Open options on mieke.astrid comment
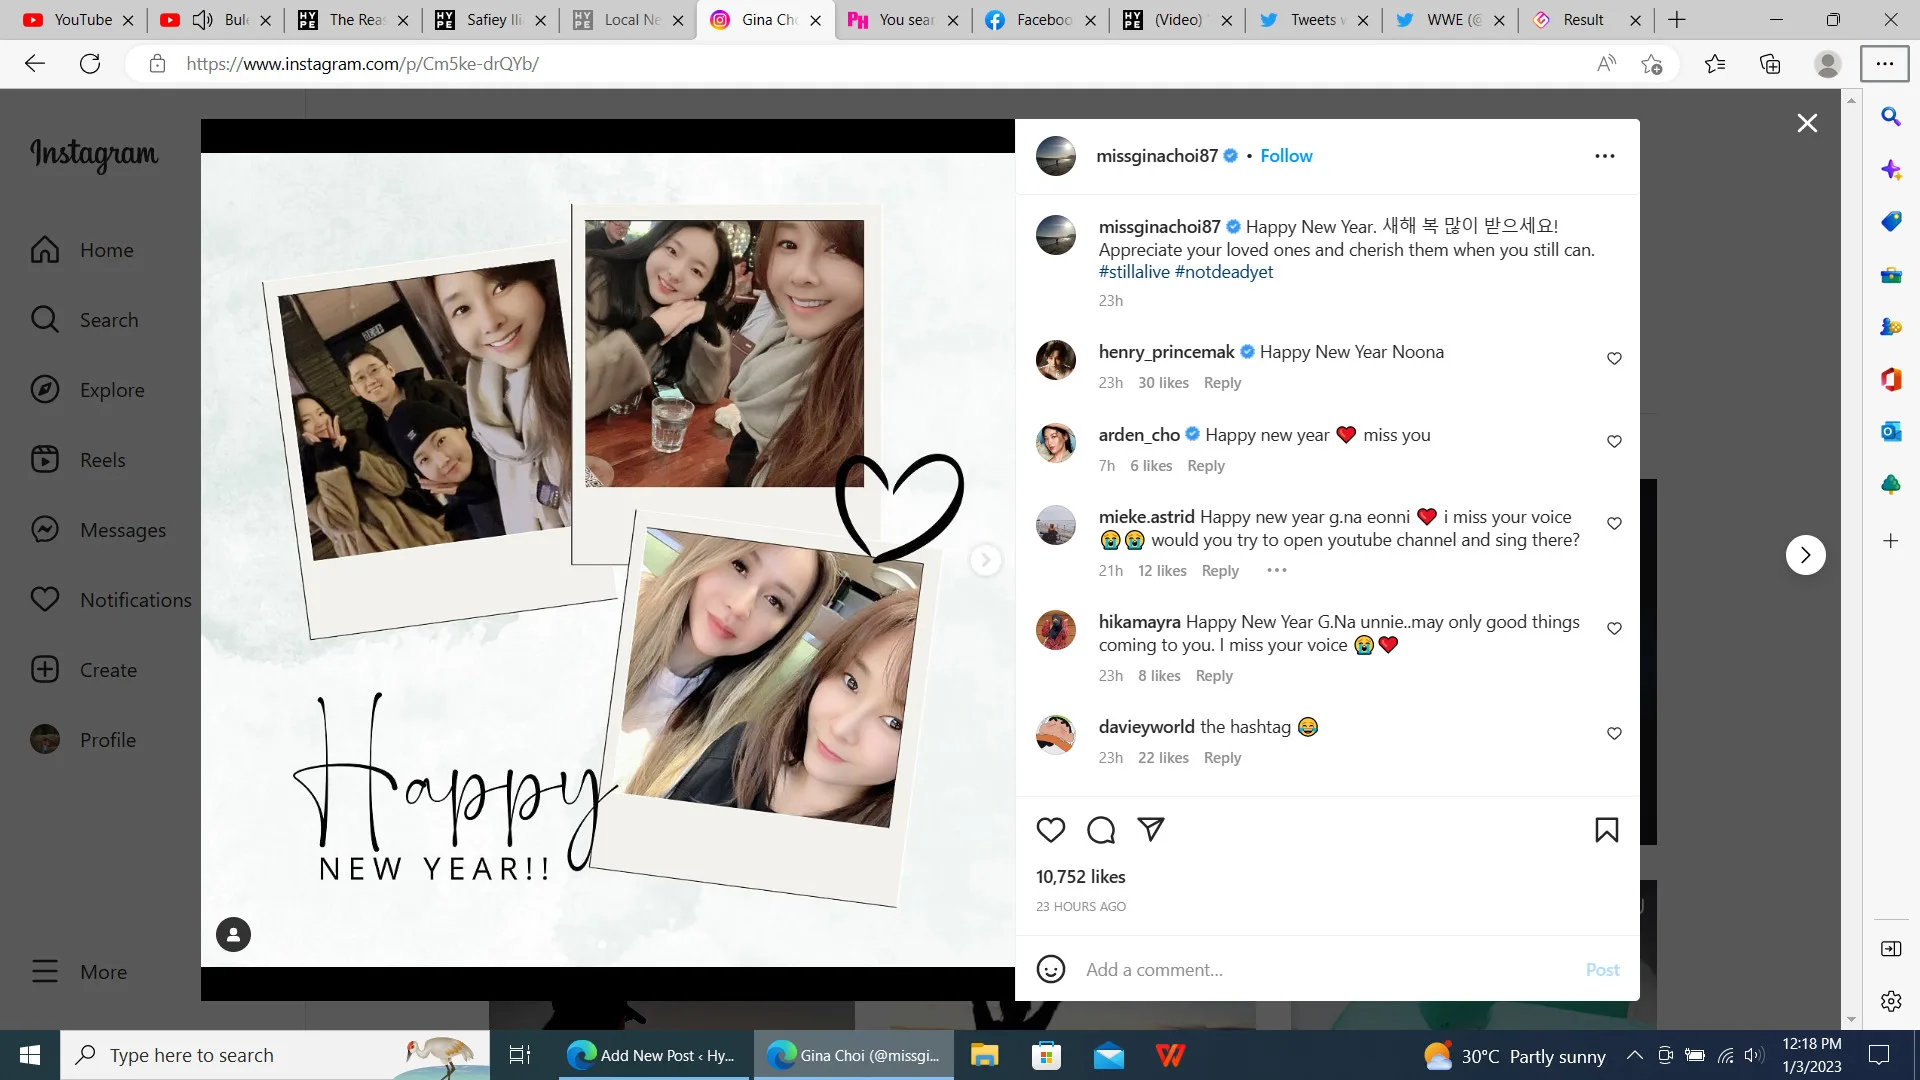 pos(1277,570)
